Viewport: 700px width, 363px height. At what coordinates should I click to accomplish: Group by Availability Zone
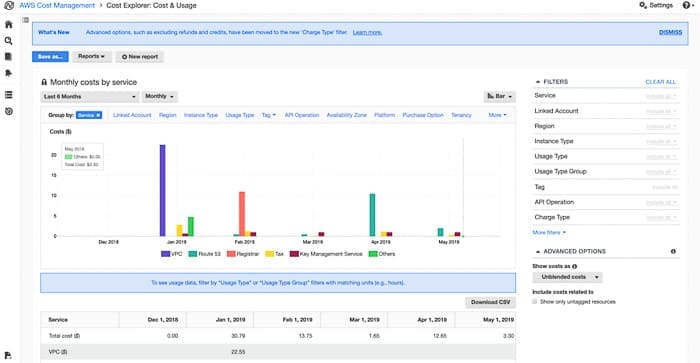pos(346,115)
